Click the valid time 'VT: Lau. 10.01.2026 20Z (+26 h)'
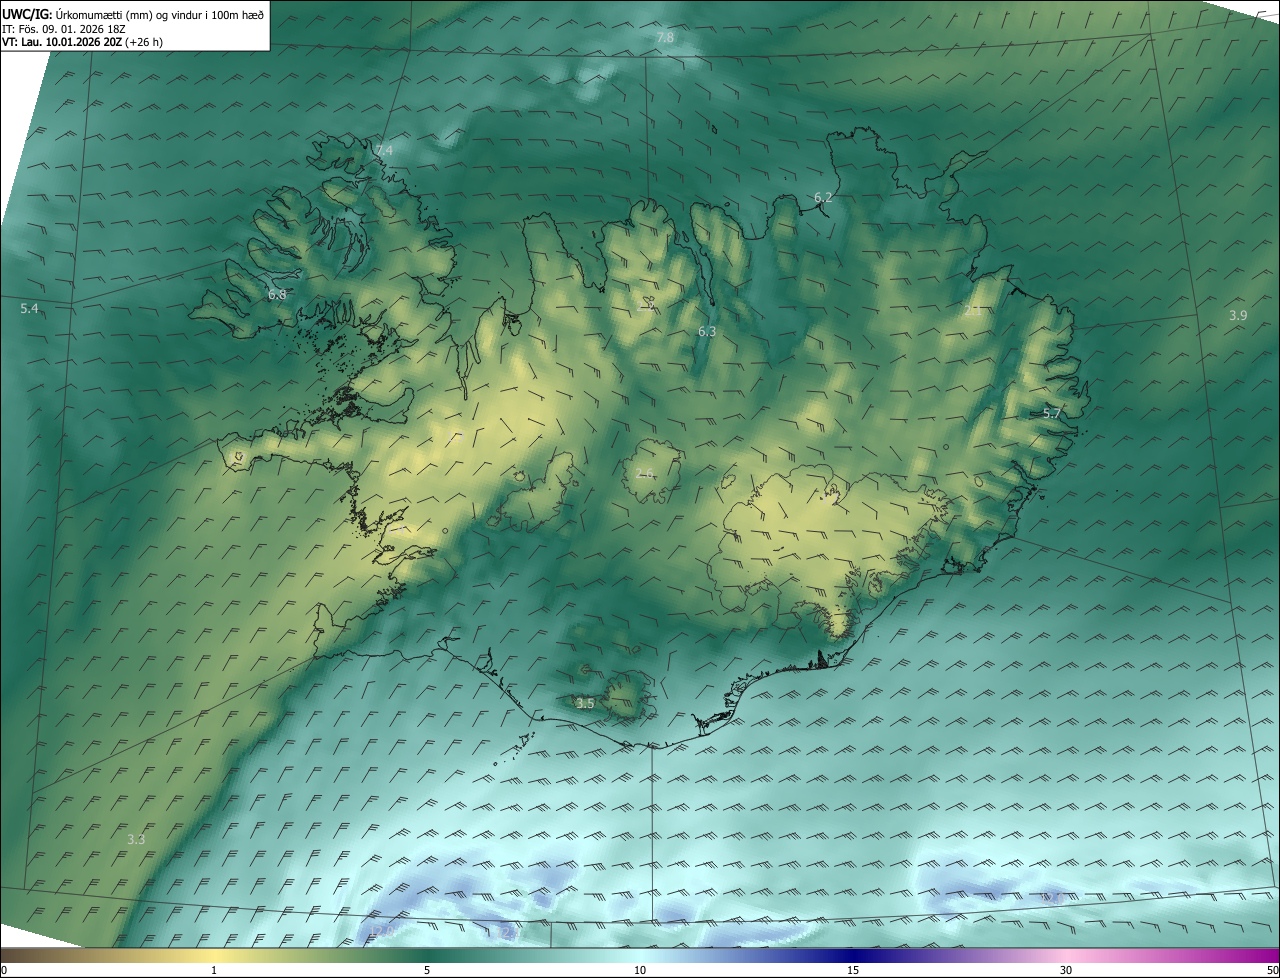 pos(83,42)
